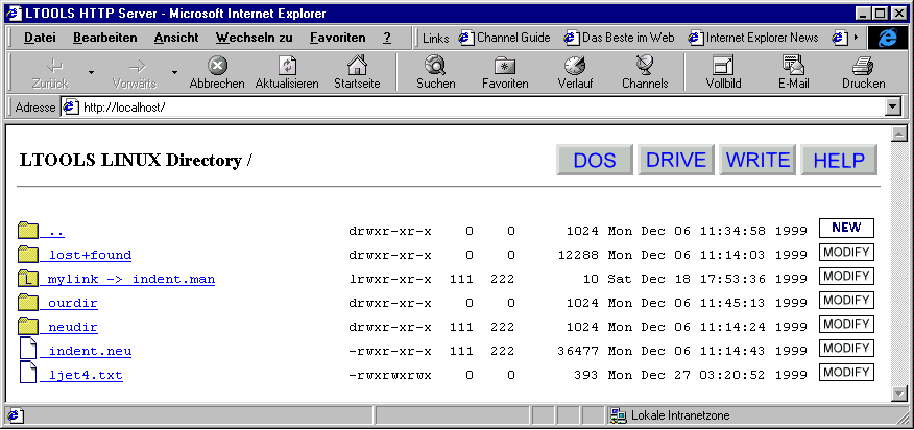Open the Ansicht menu
This screenshot has height=430, width=914.
176,37
